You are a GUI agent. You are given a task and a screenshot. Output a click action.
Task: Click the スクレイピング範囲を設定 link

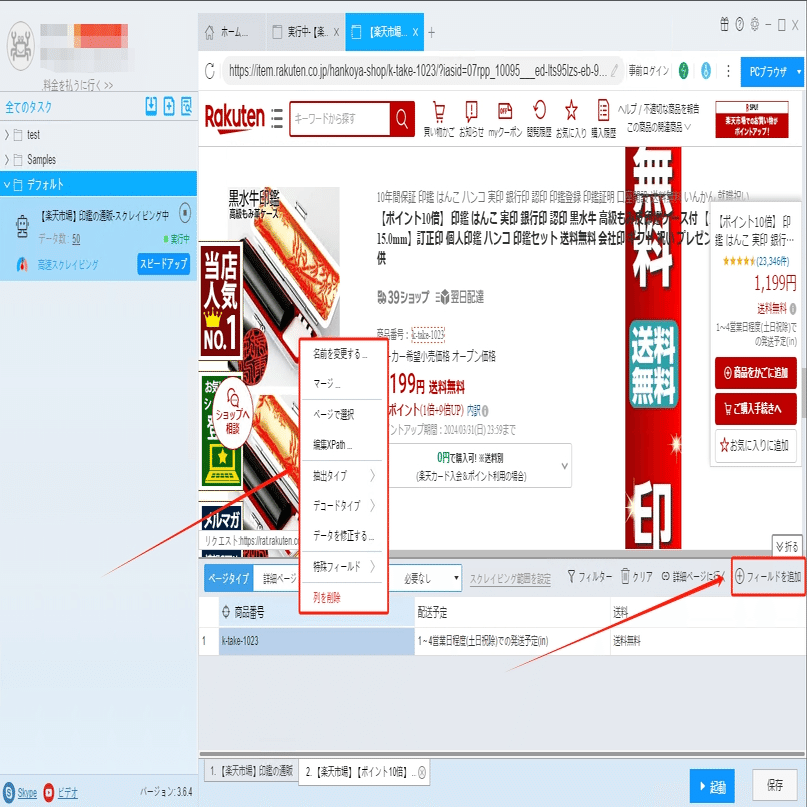tap(510, 579)
